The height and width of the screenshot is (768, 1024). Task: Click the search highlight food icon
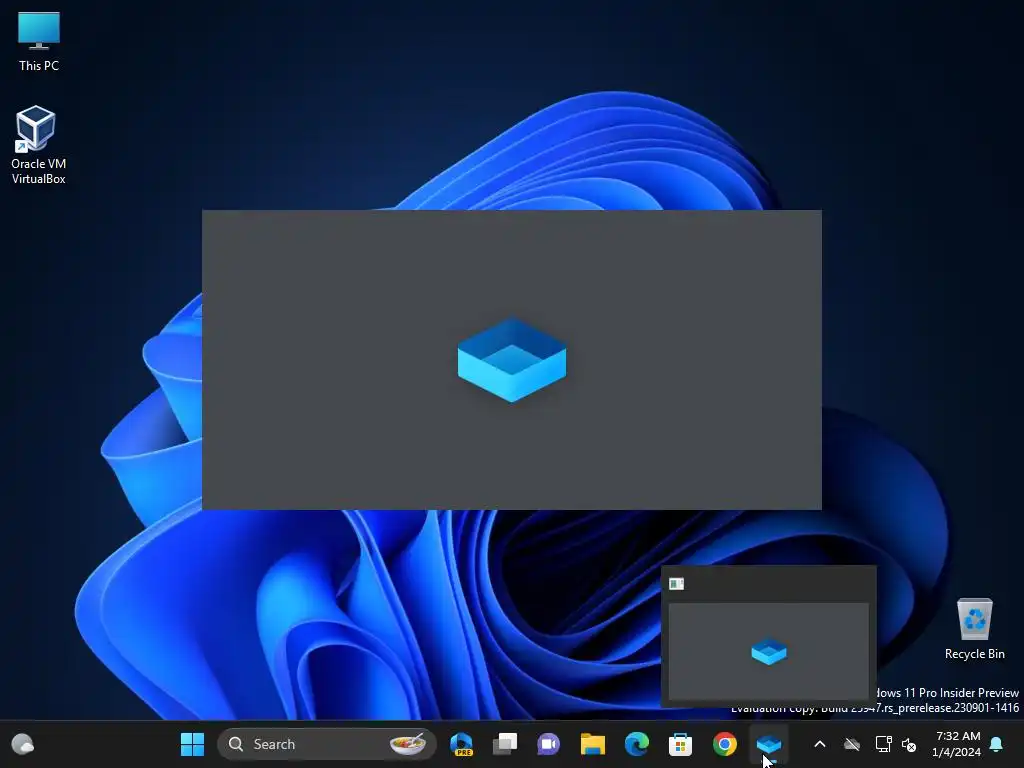click(408, 744)
